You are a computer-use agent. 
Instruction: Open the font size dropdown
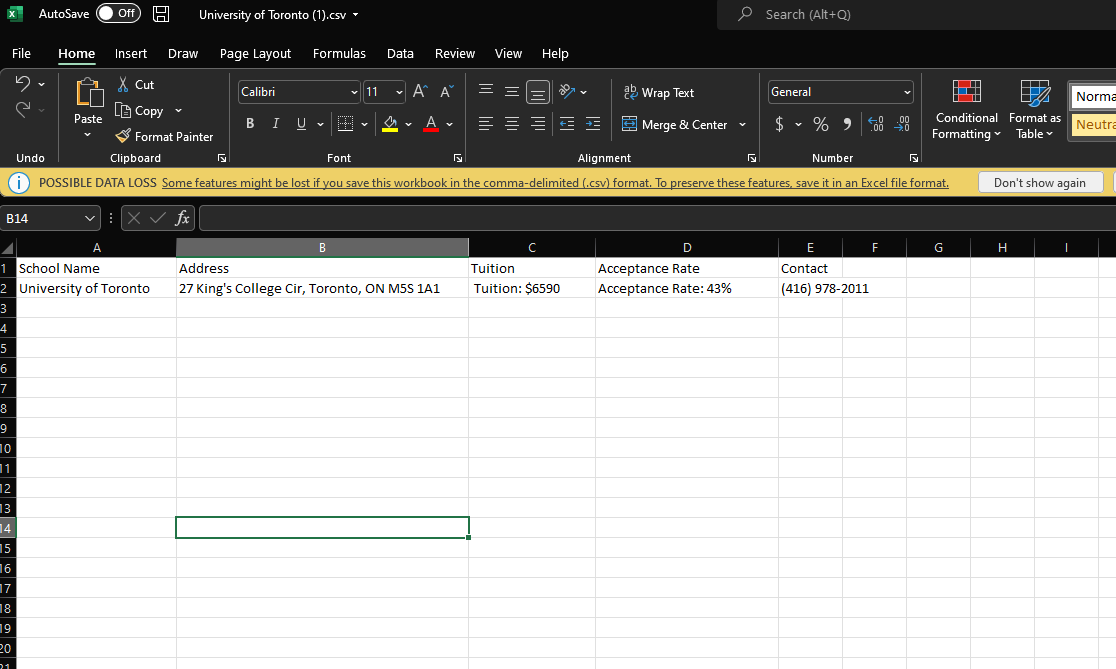pyautogui.click(x=399, y=92)
